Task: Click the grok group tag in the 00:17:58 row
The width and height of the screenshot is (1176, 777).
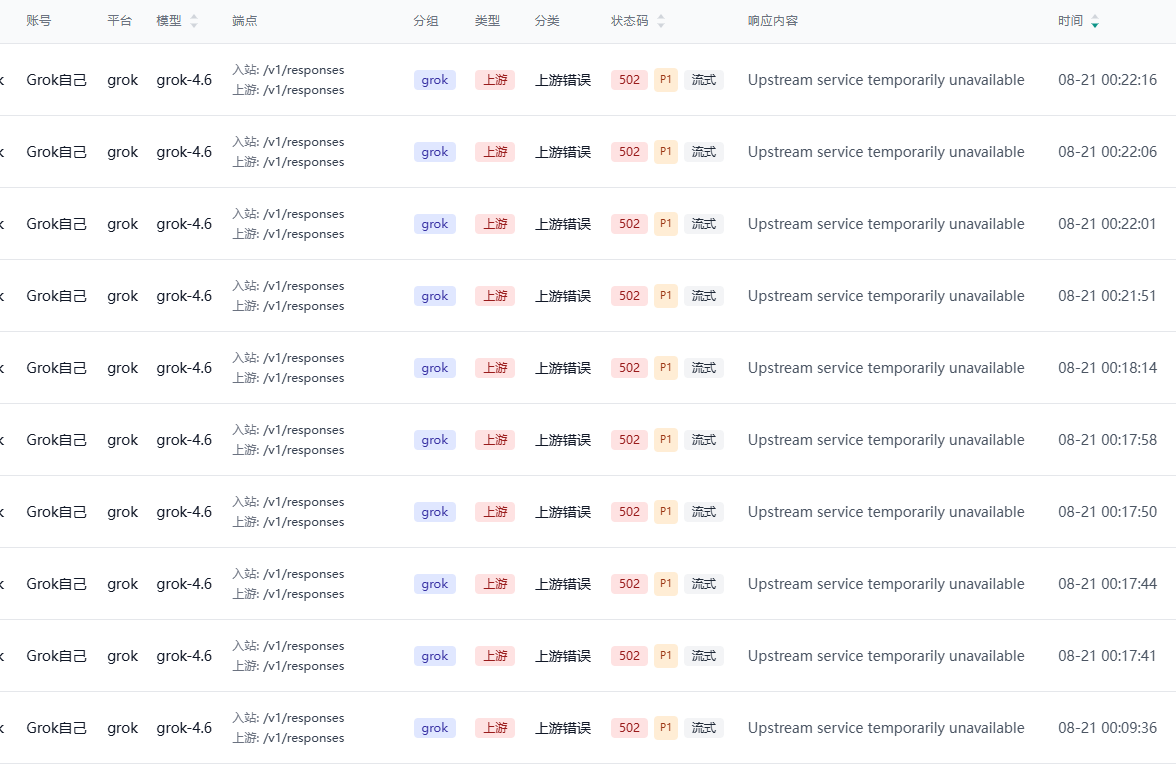Action: click(x=435, y=440)
